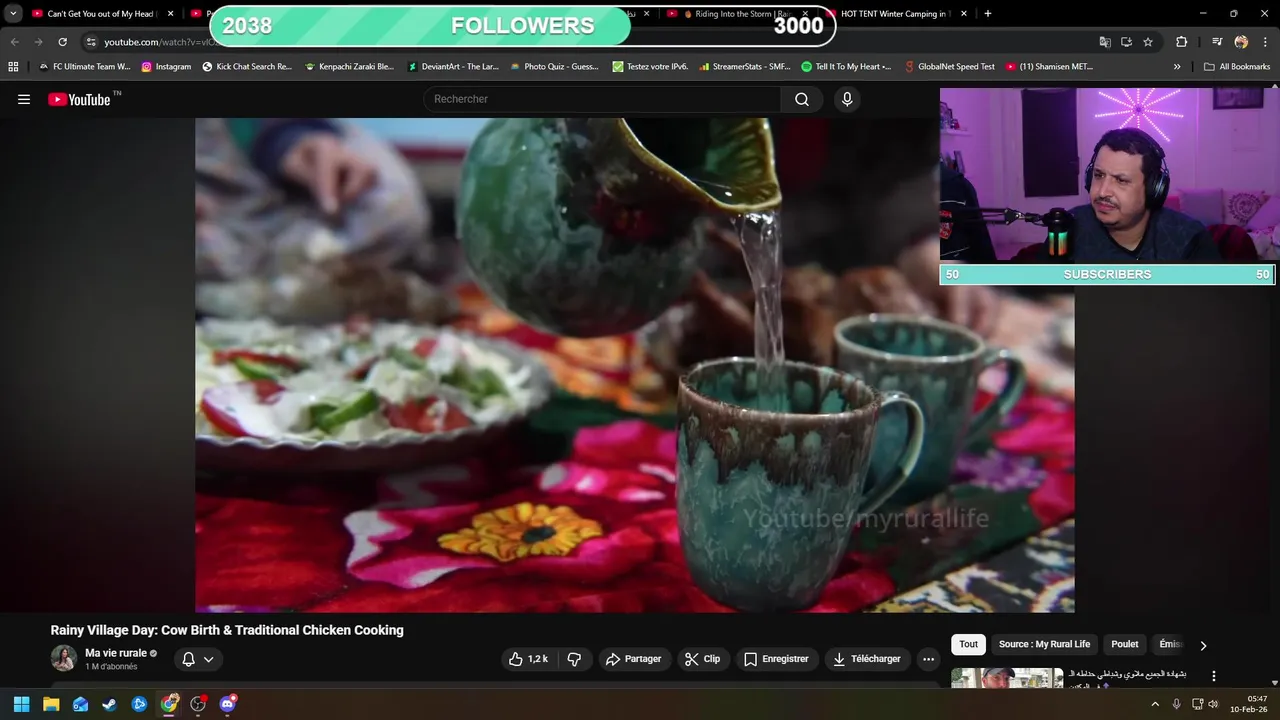Image resolution: width=1280 pixels, height=720 pixels.
Task: Open the All Bookmarks folder
Action: pyautogui.click(x=1237, y=67)
